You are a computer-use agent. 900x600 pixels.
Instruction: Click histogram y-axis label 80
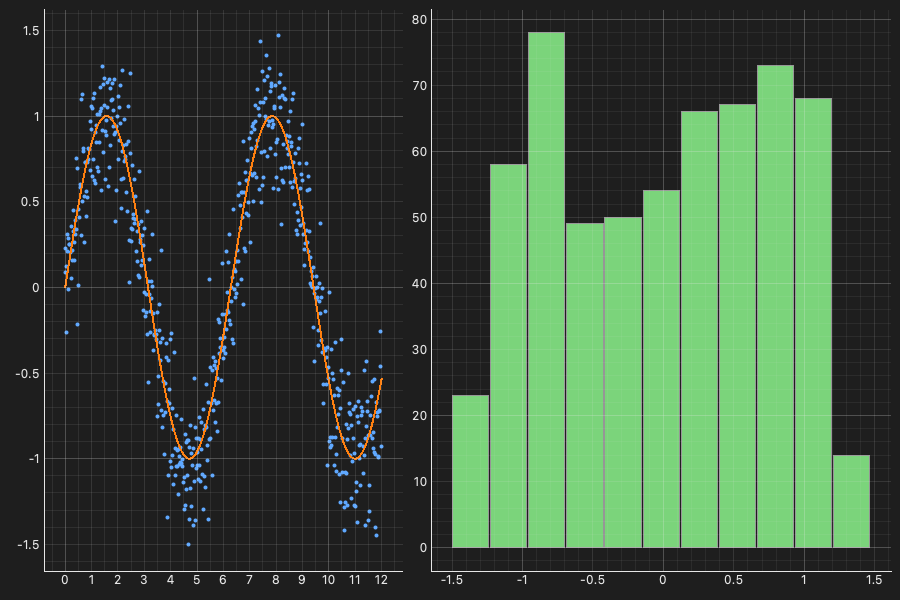pos(420,20)
